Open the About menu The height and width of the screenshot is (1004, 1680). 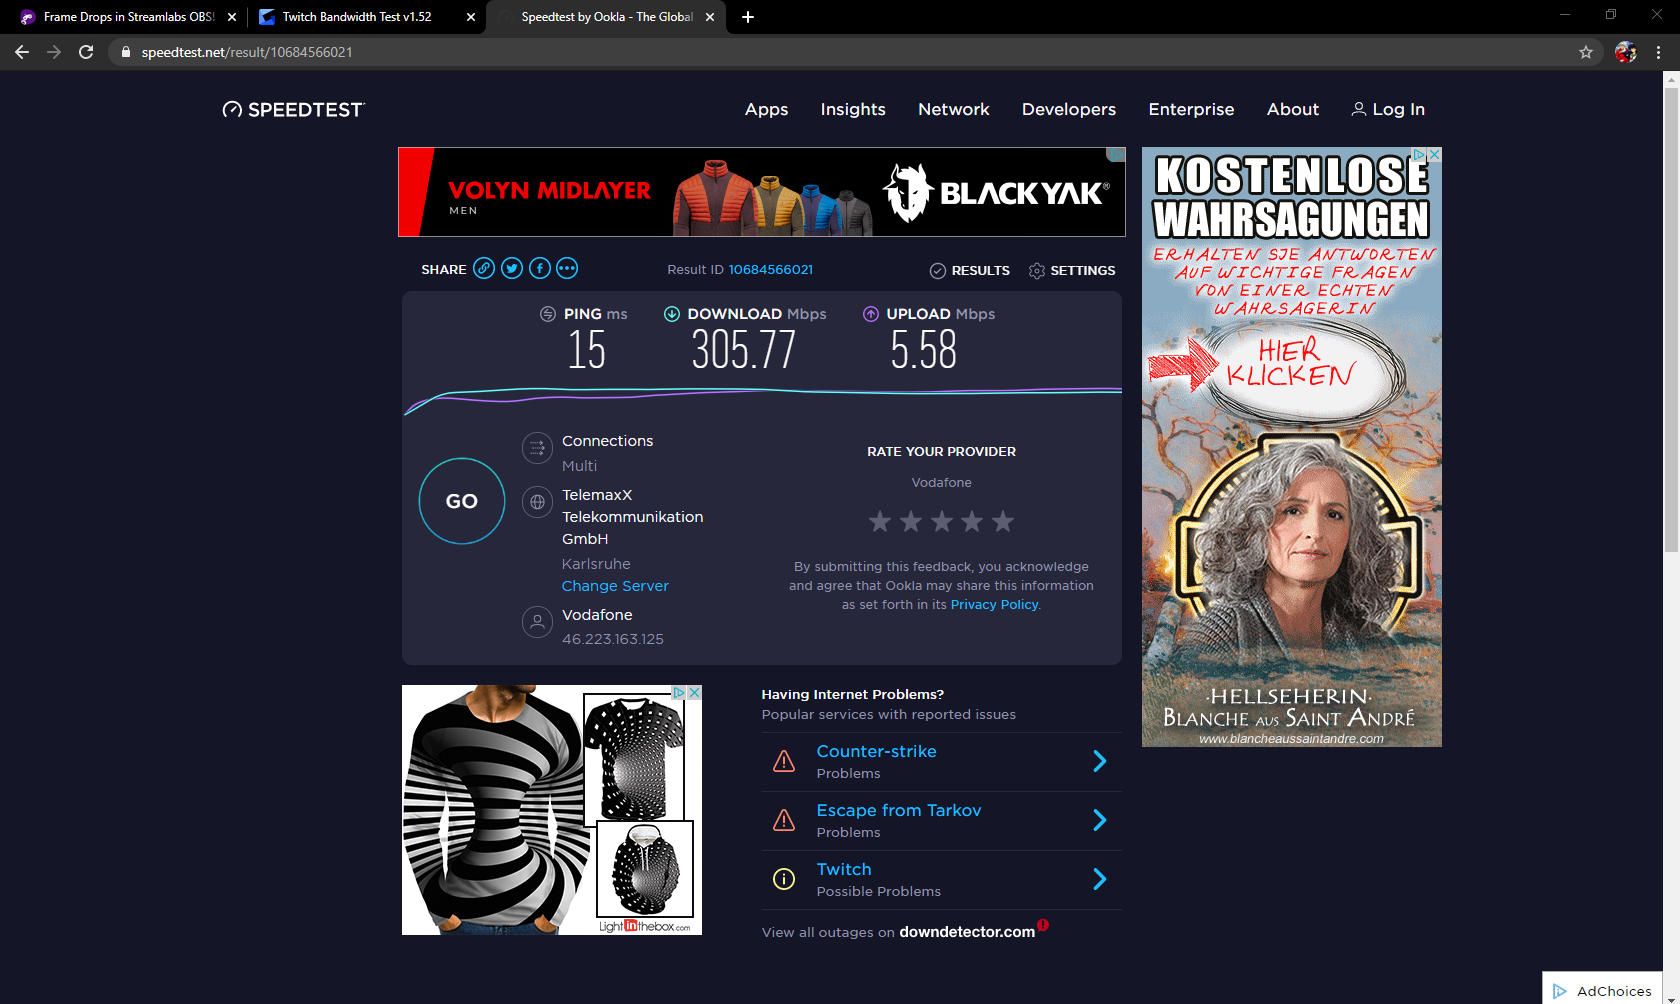point(1293,110)
